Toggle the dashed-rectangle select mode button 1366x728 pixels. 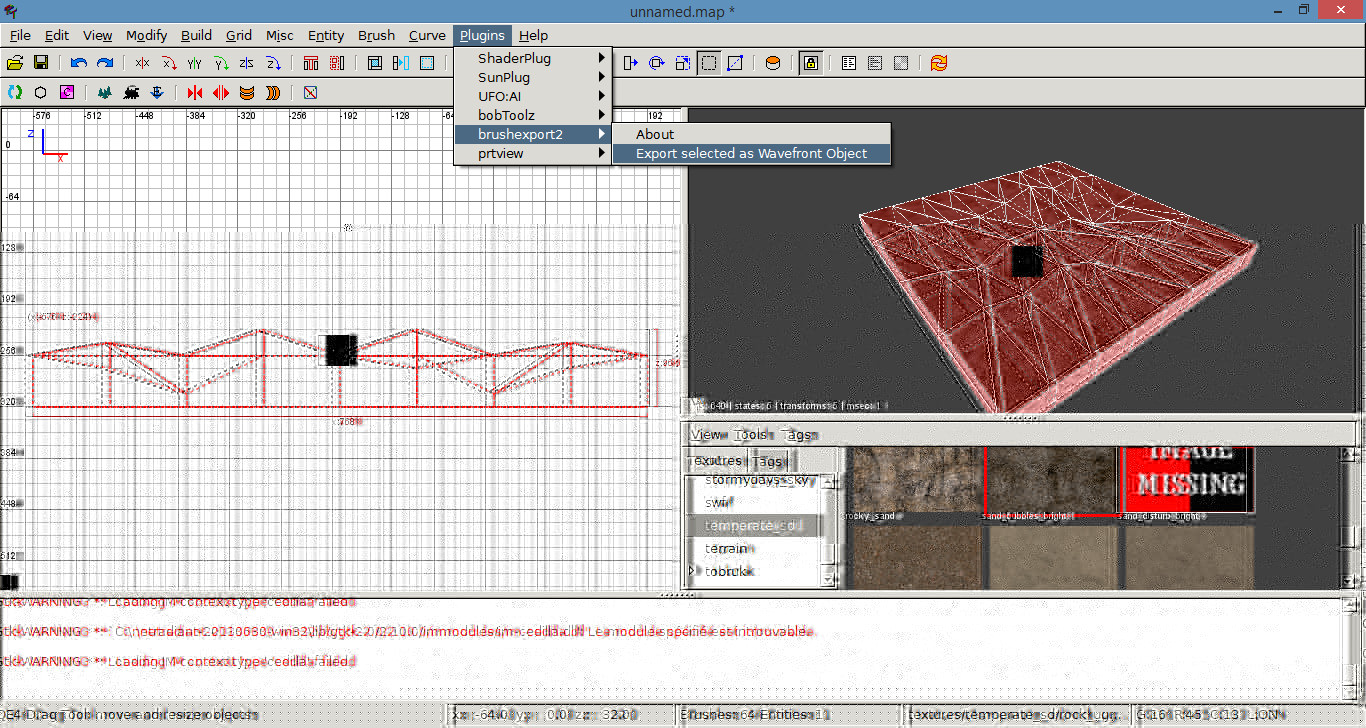pyautogui.click(x=709, y=63)
